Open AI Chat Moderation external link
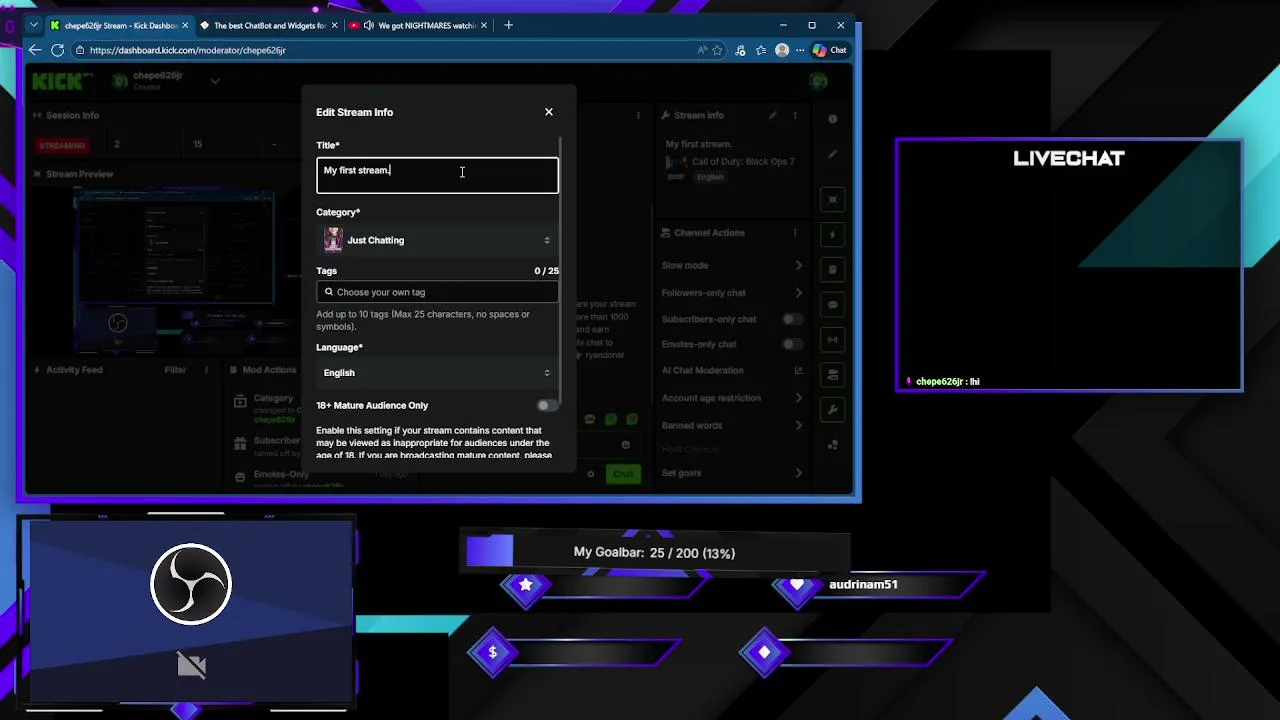1280x720 pixels. click(x=798, y=370)
